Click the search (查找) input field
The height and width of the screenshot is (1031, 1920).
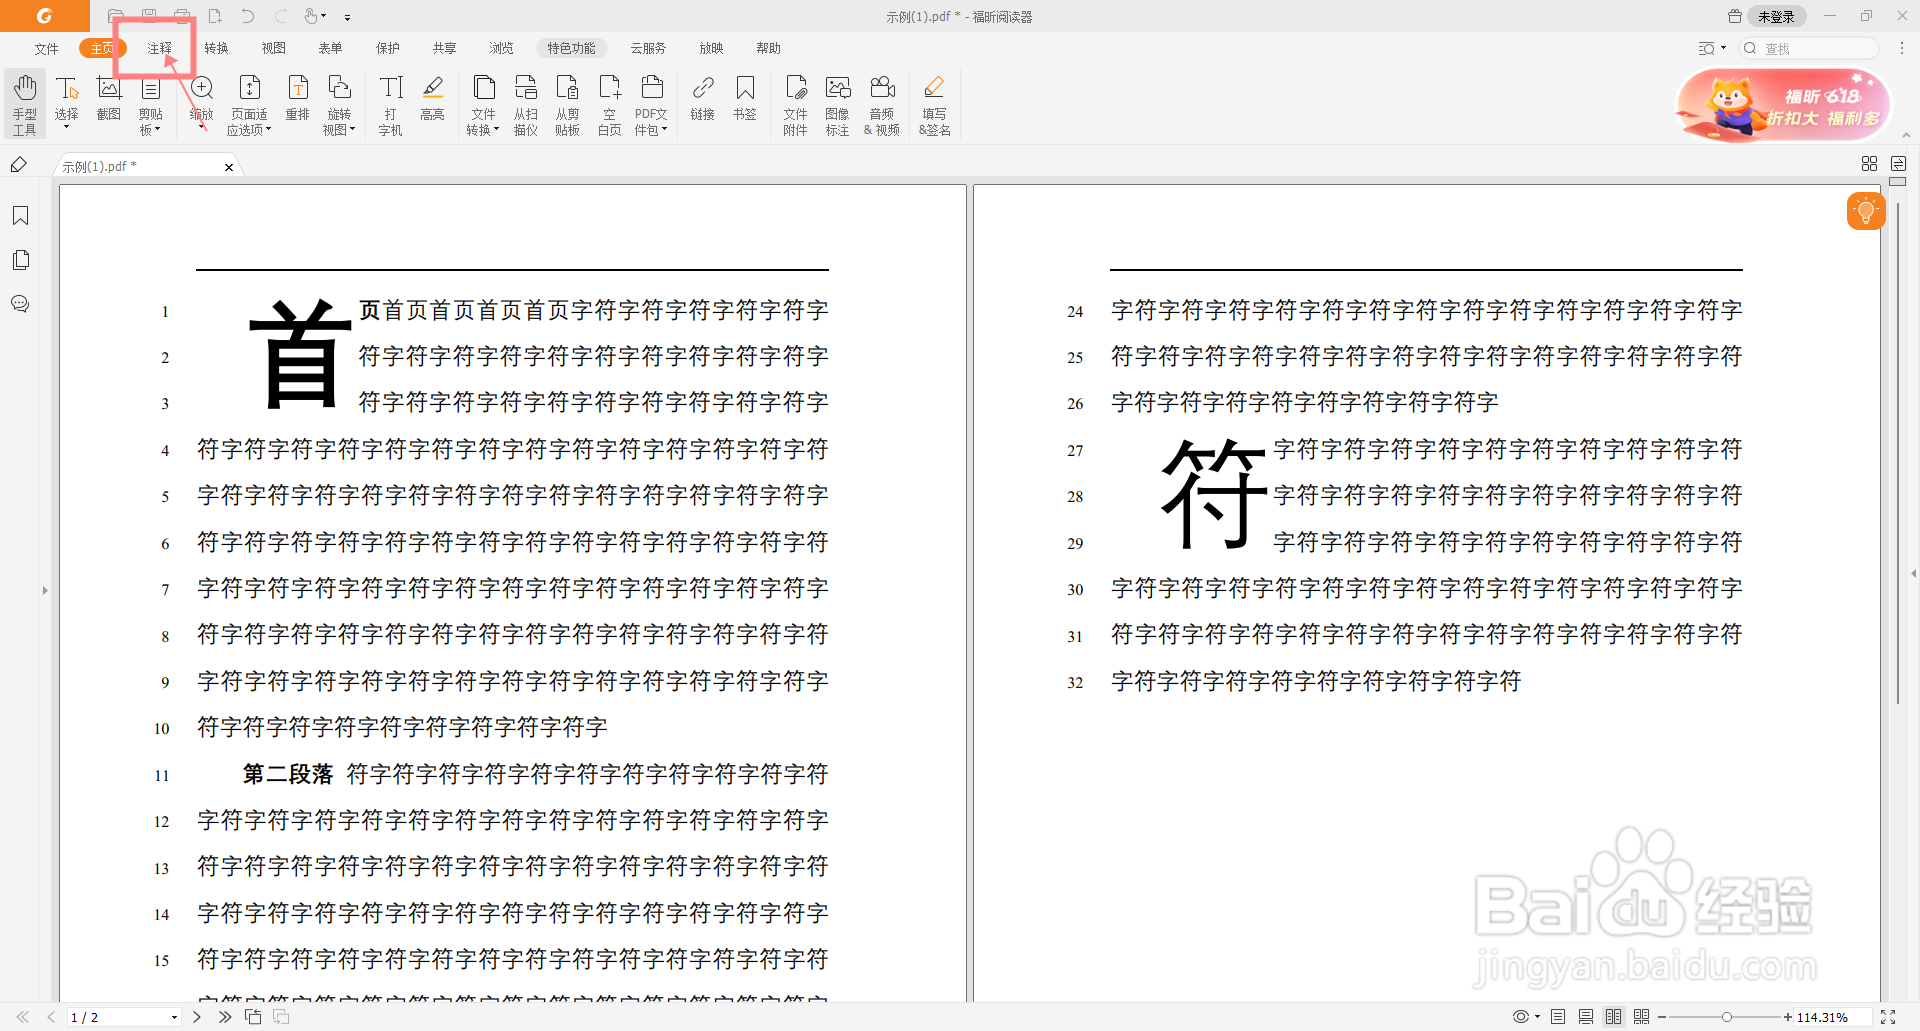1810,48
